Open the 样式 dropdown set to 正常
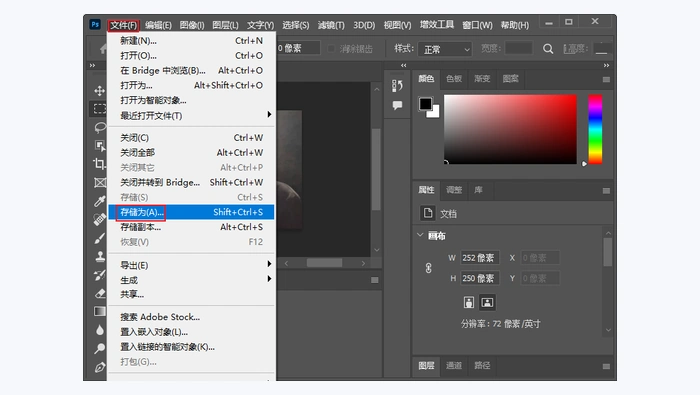Screen dimensions: 700x395 point(445,49)
